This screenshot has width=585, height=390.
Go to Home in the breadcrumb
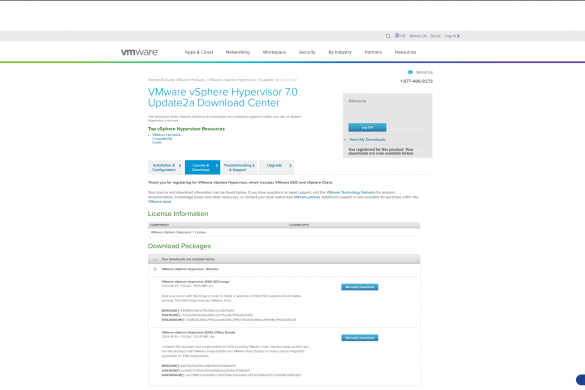click(153, 80)
